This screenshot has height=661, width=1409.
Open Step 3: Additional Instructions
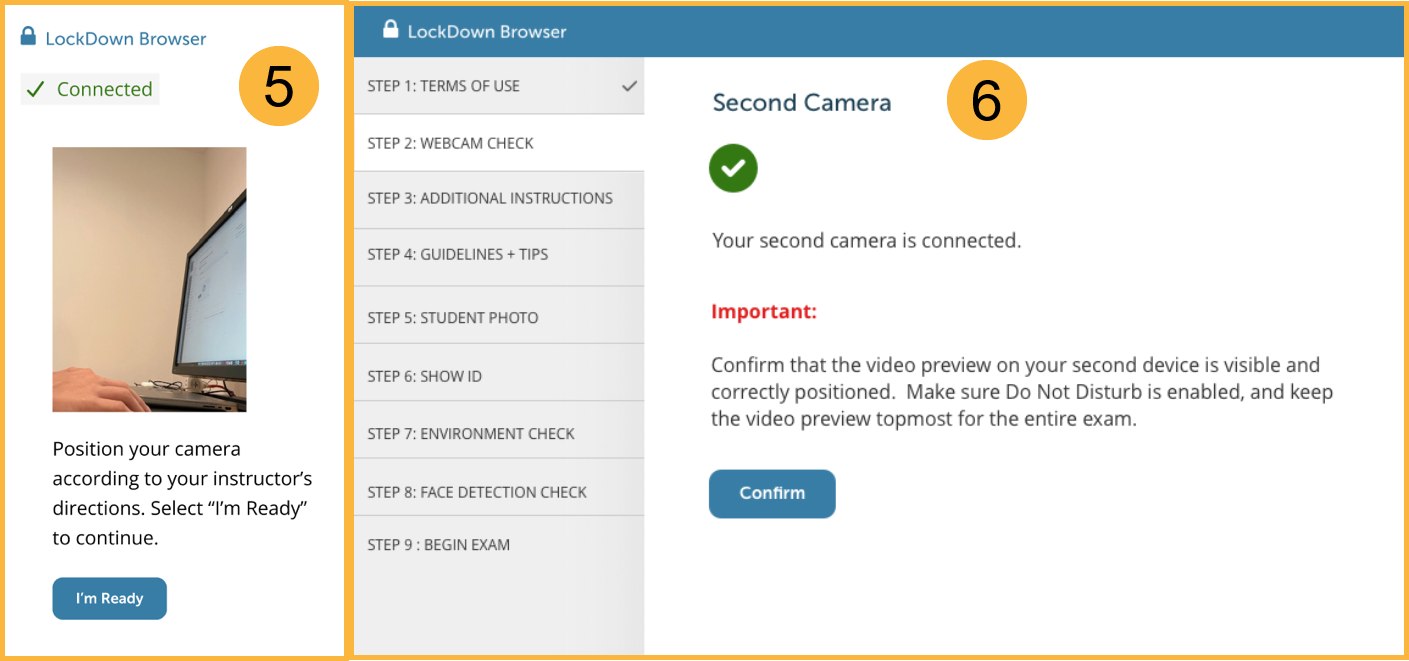tap(490, 198)
